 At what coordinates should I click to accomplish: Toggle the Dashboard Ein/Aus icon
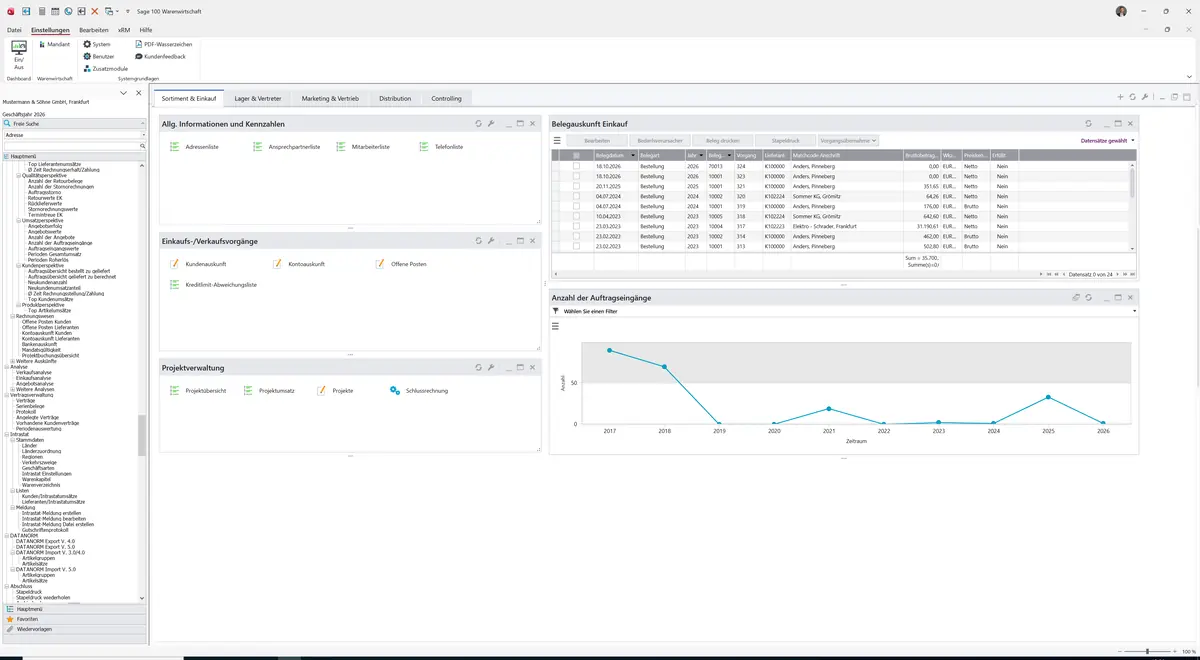18,55
